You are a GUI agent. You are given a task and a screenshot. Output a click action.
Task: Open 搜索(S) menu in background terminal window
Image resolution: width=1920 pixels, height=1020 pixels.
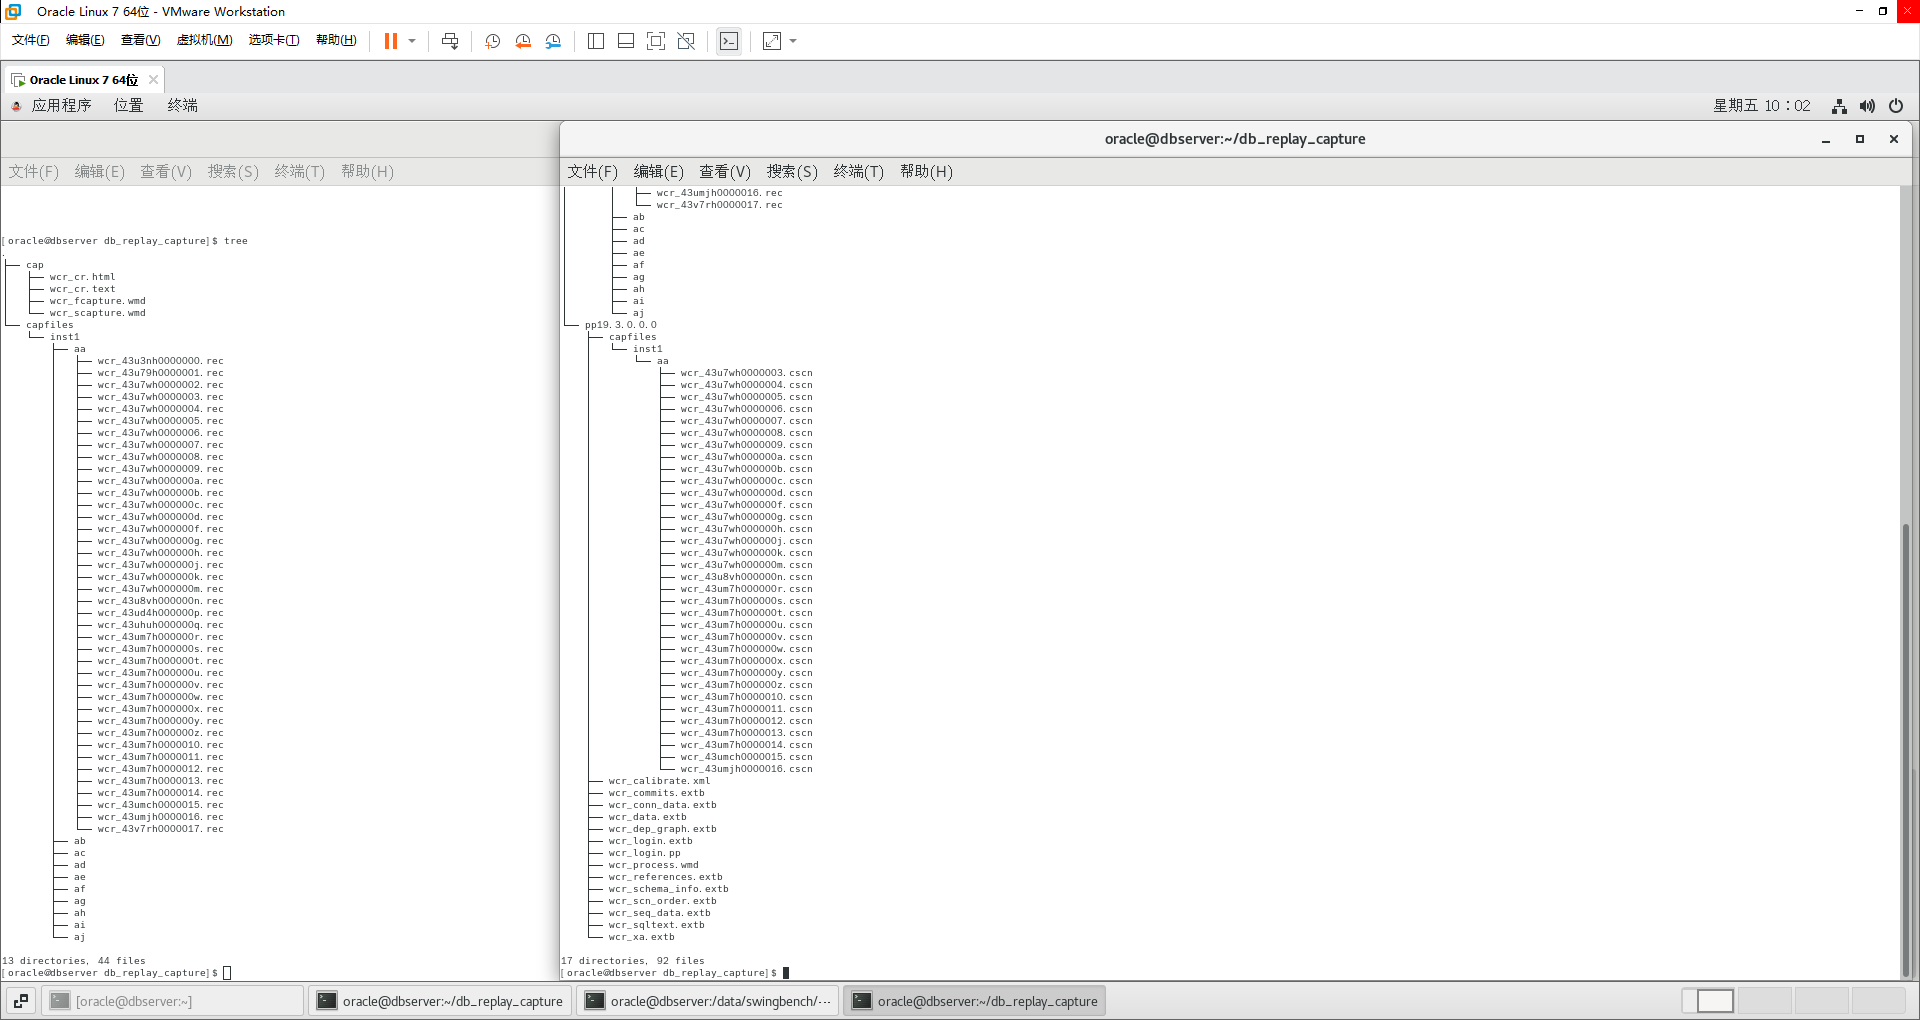[233, 171]
